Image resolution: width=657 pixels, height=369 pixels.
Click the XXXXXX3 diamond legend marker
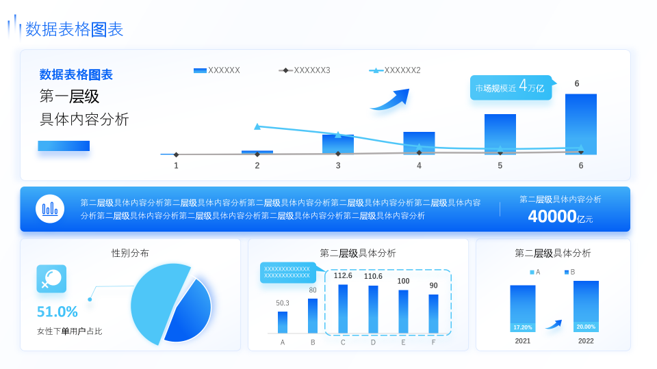point(285,70)
